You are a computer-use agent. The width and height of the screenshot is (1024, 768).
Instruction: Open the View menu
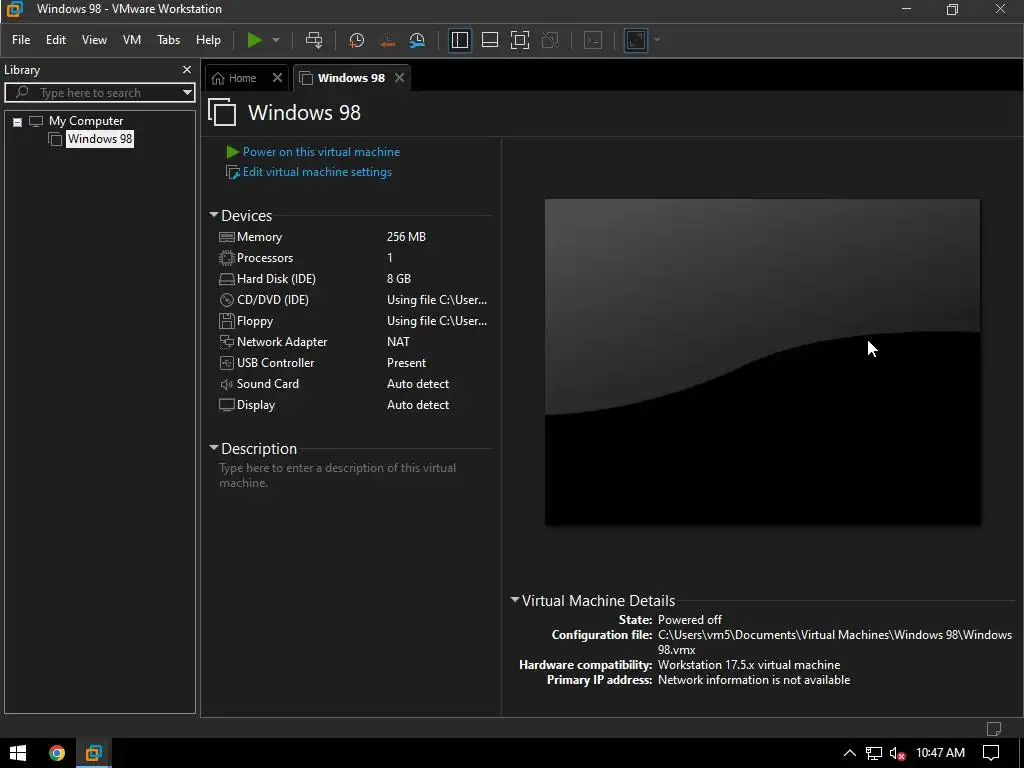coord(94,40)
